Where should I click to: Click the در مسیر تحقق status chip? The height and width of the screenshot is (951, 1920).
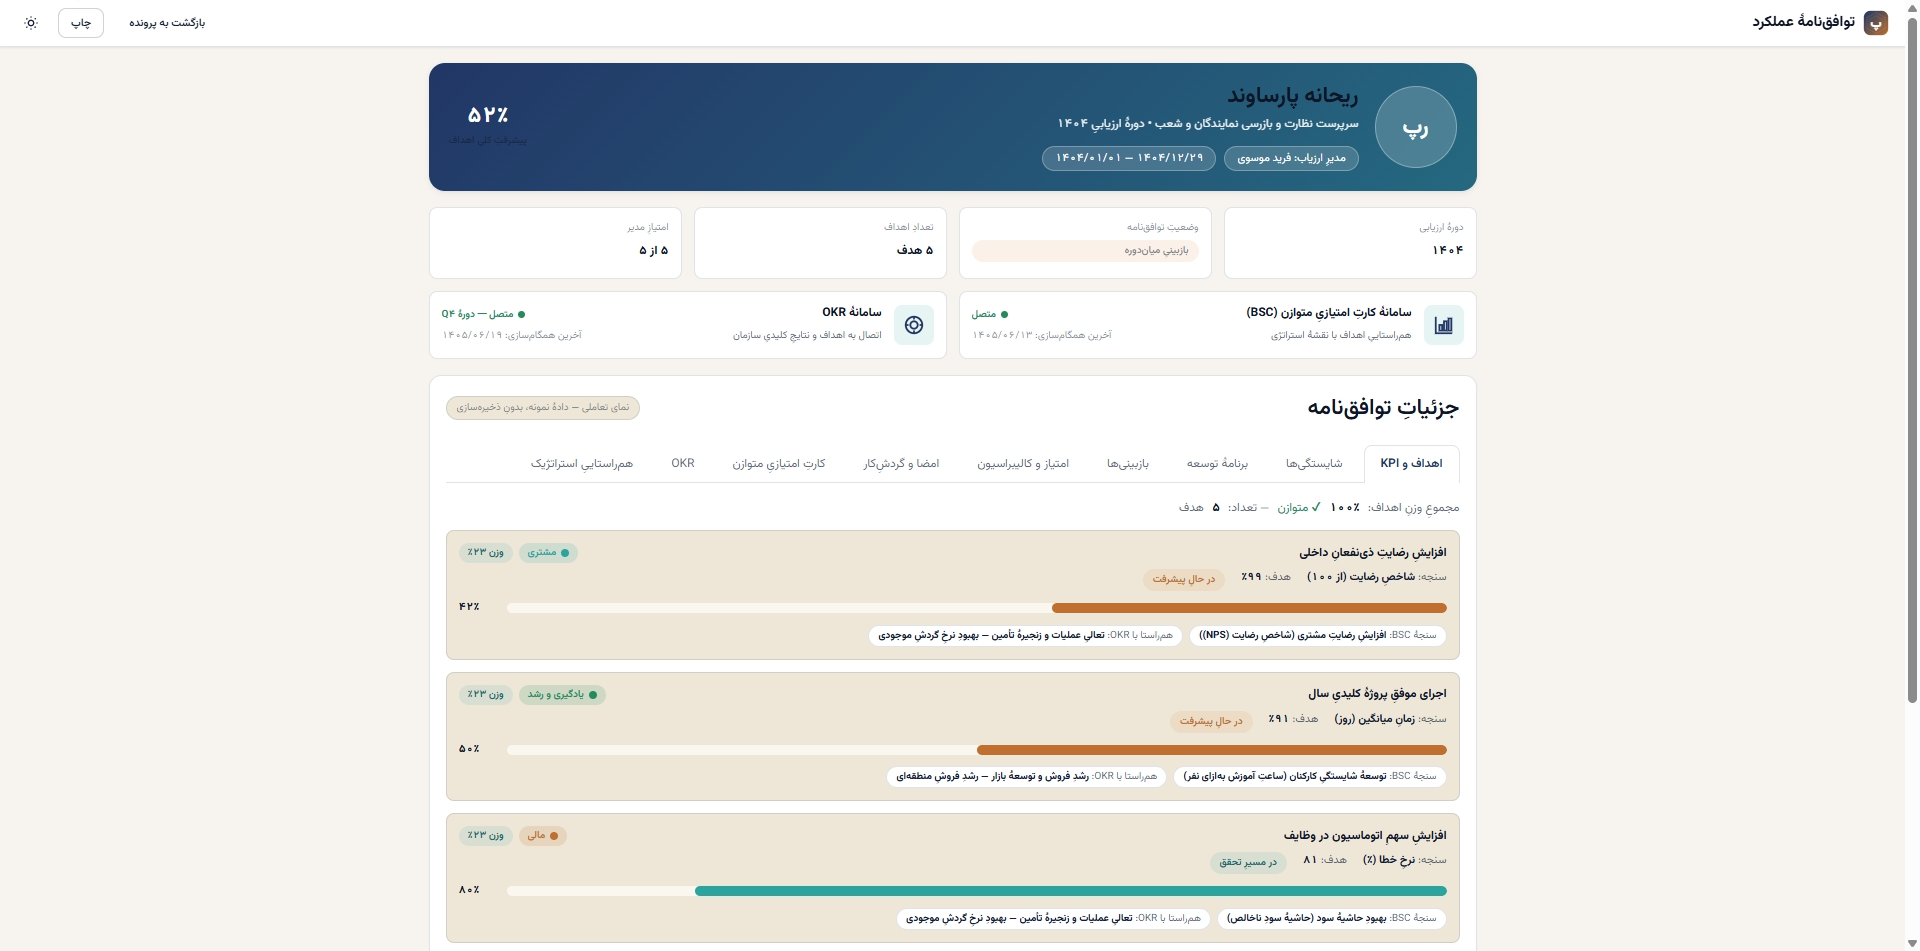1247,862
